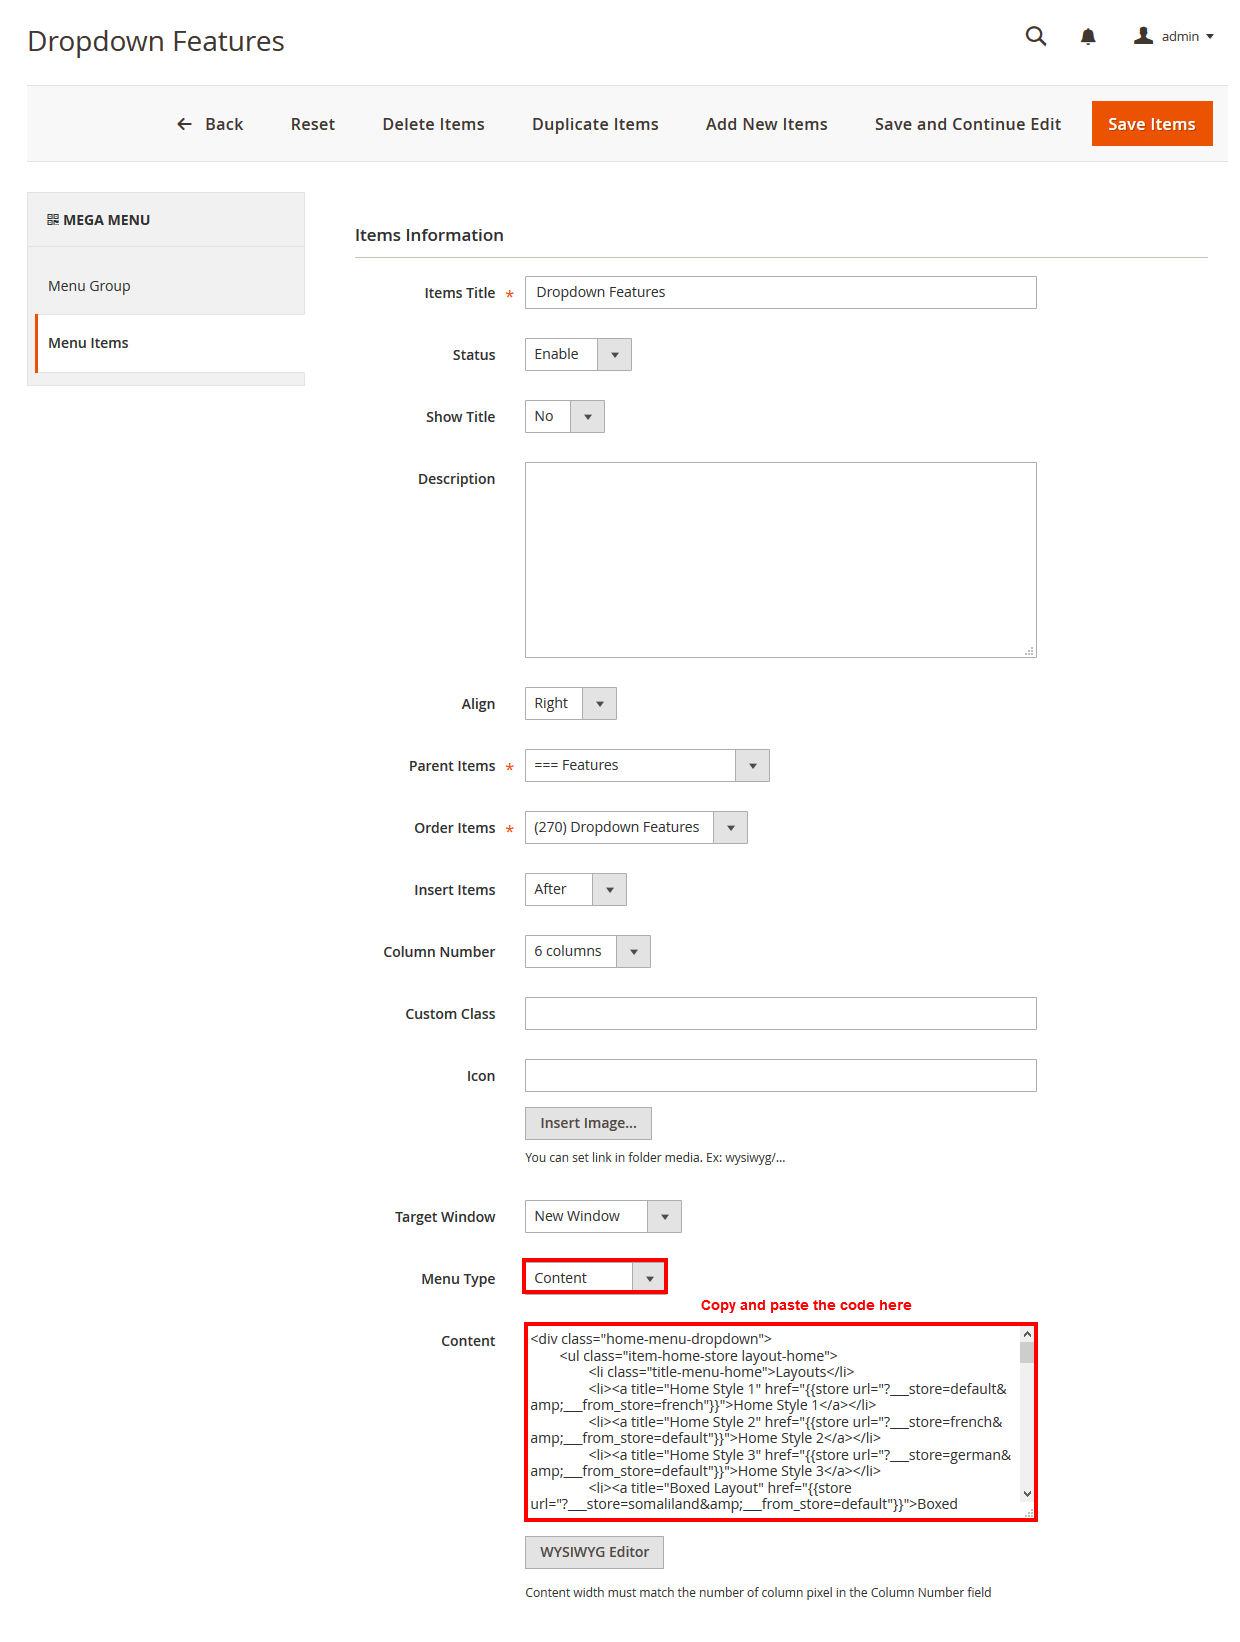
Task: Open notifications bell icon
Action: click(x=1088, y=37)
